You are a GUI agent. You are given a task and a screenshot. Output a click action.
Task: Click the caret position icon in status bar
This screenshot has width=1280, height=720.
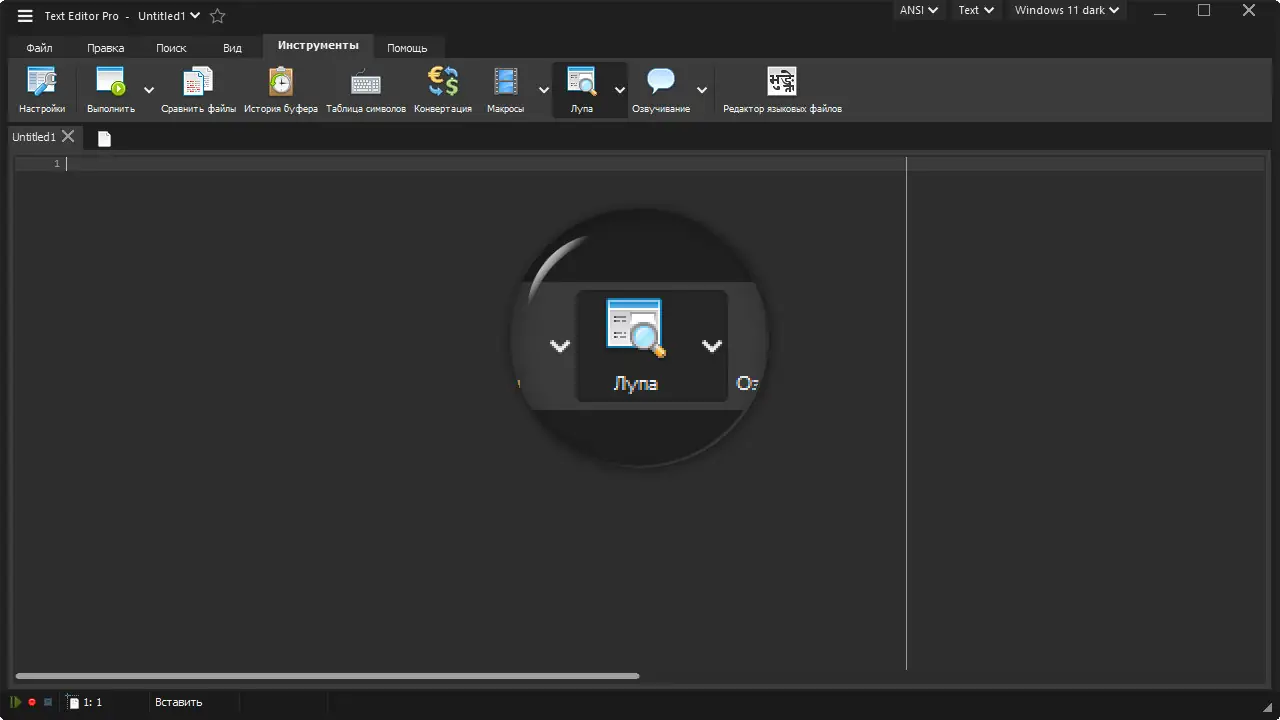point(73,702)
